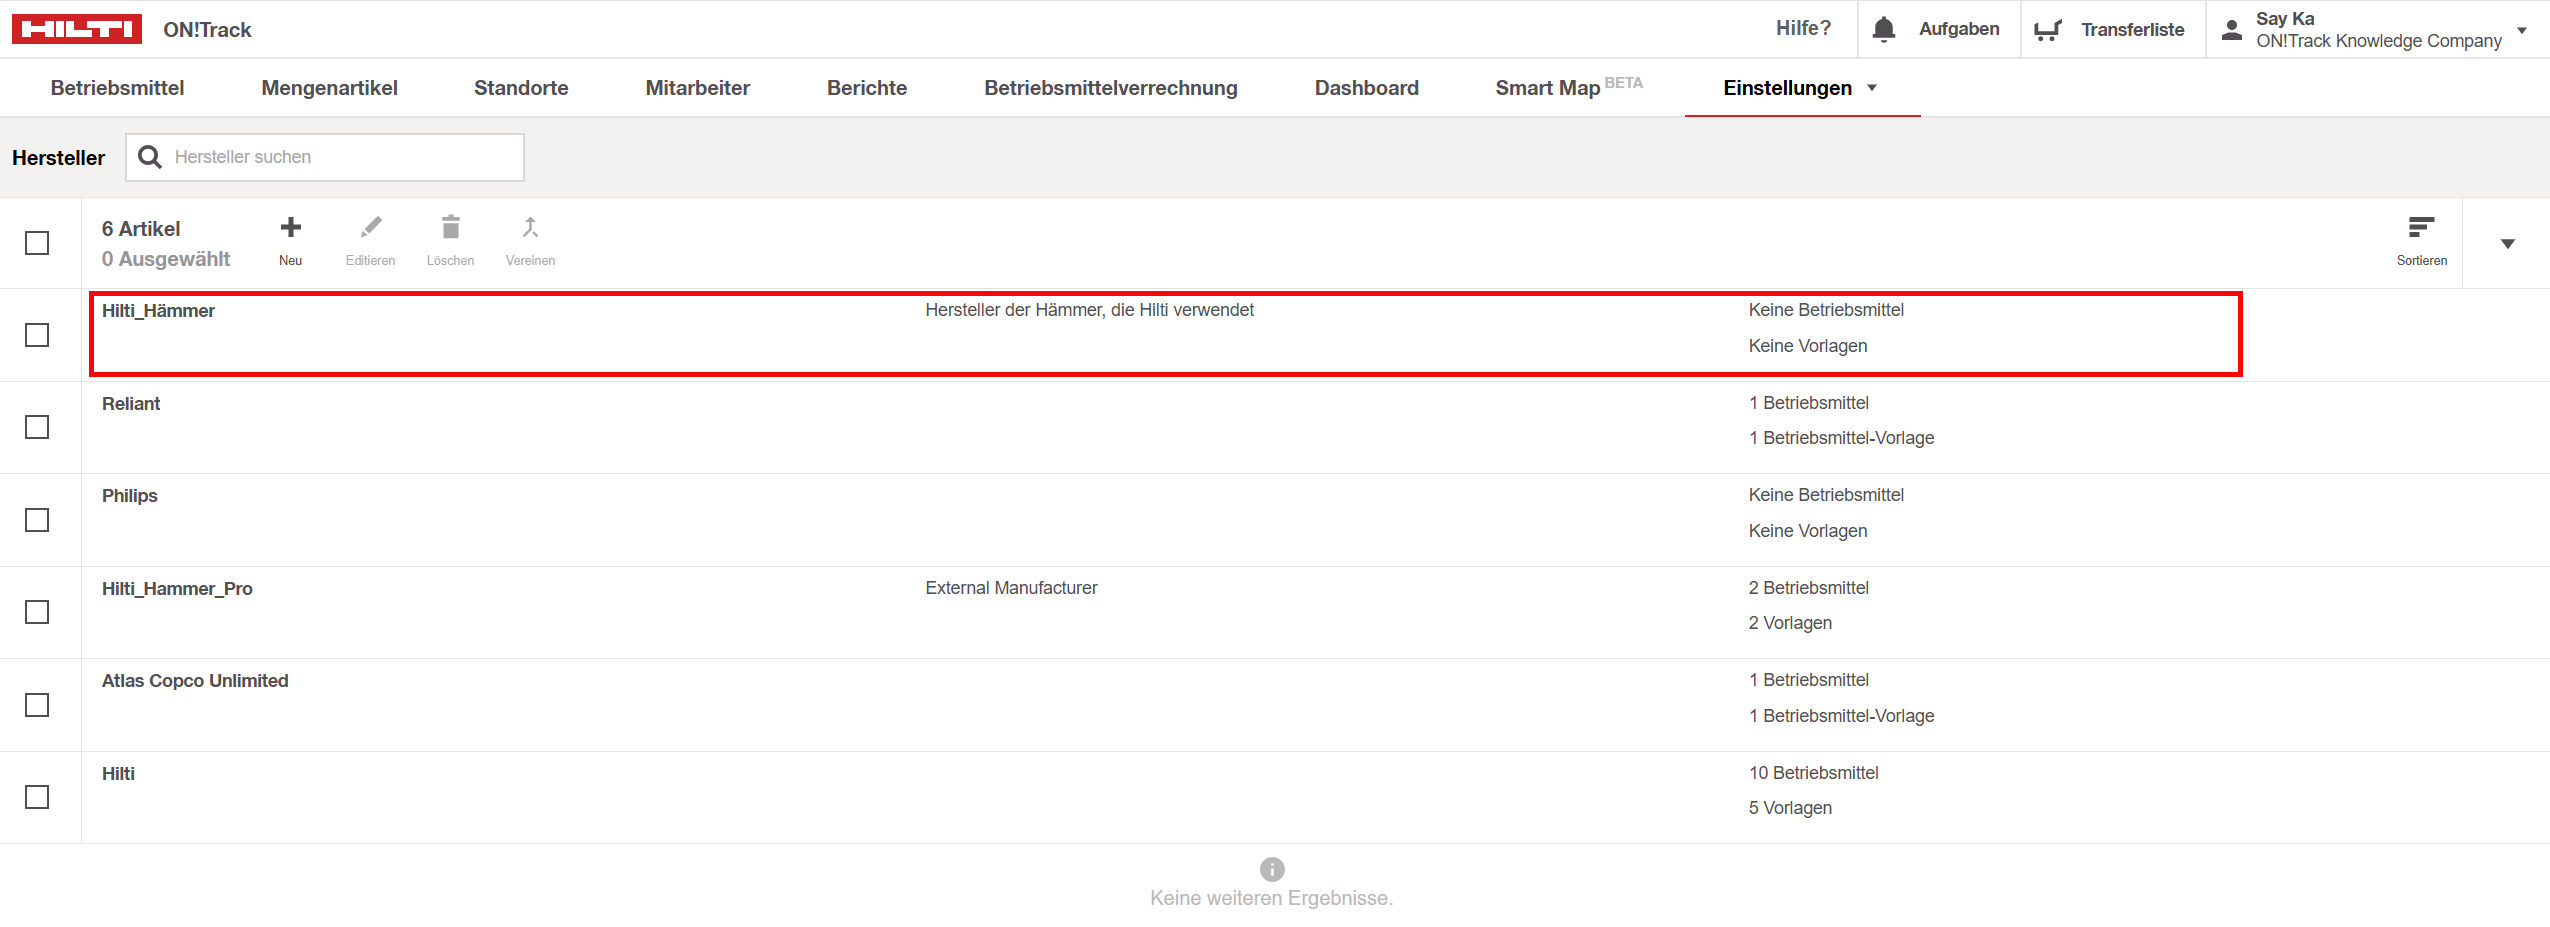The width and height of the screenshot is (2550, 927).
Task: Open the Betriebsmittelverrechnung tab
Action: 1111,88
